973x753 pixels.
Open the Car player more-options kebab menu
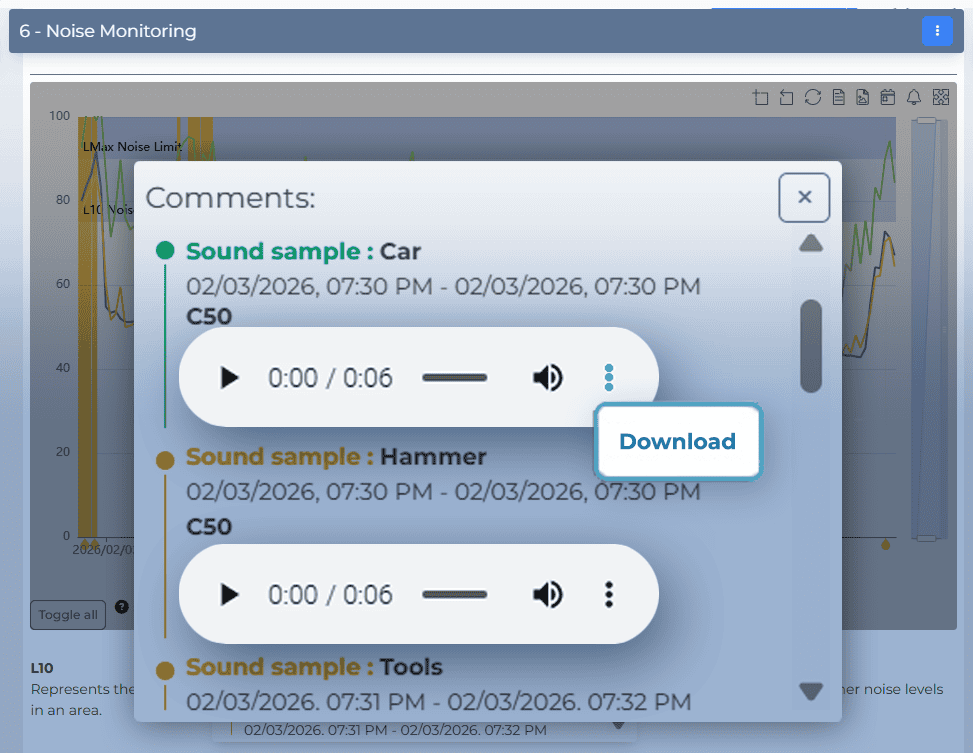point(608,377)
